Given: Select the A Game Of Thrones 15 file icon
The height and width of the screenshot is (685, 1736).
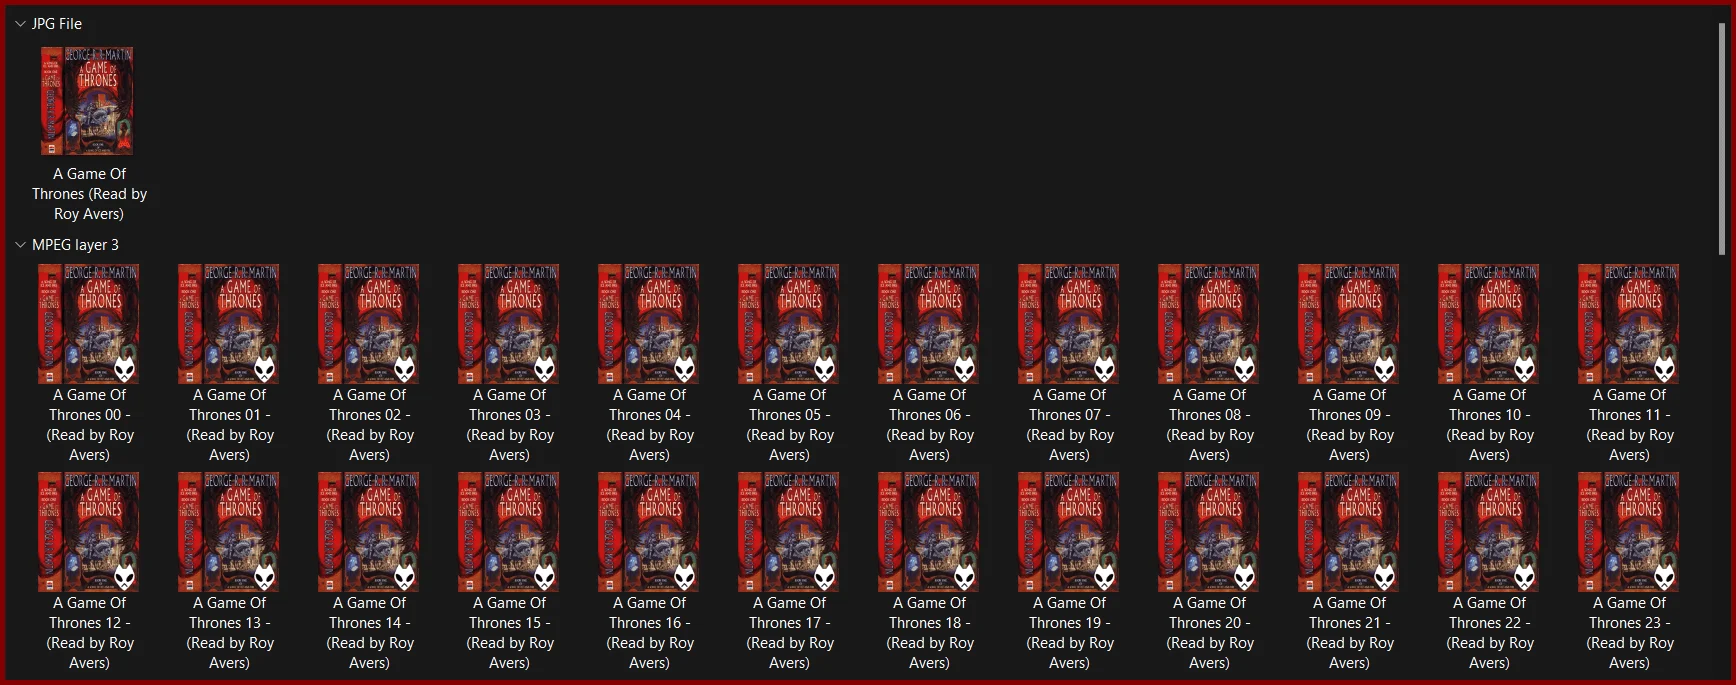Looking at the screenshot, I should 509,532.
